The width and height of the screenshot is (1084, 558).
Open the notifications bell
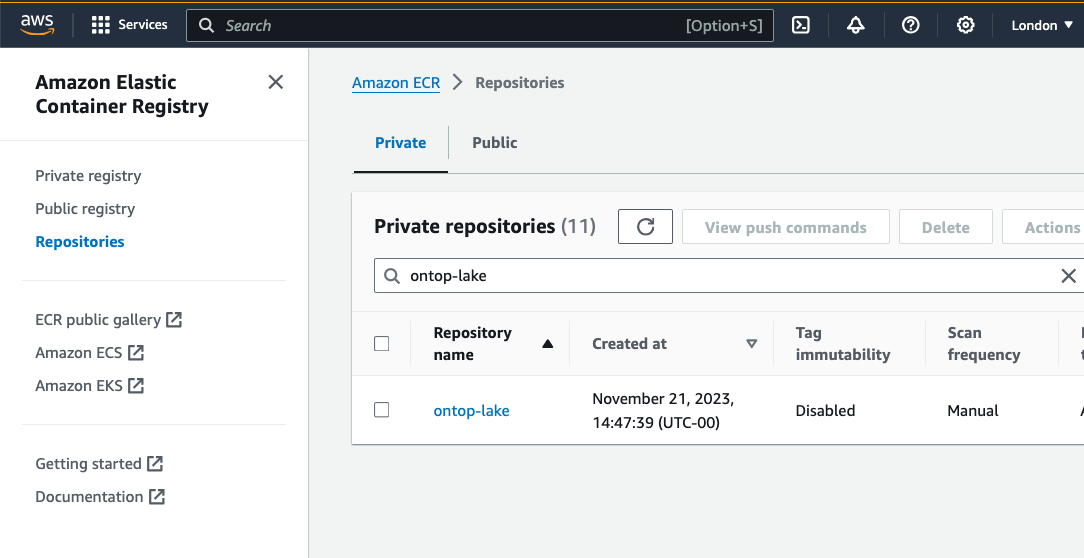click(x=856, y=26)
